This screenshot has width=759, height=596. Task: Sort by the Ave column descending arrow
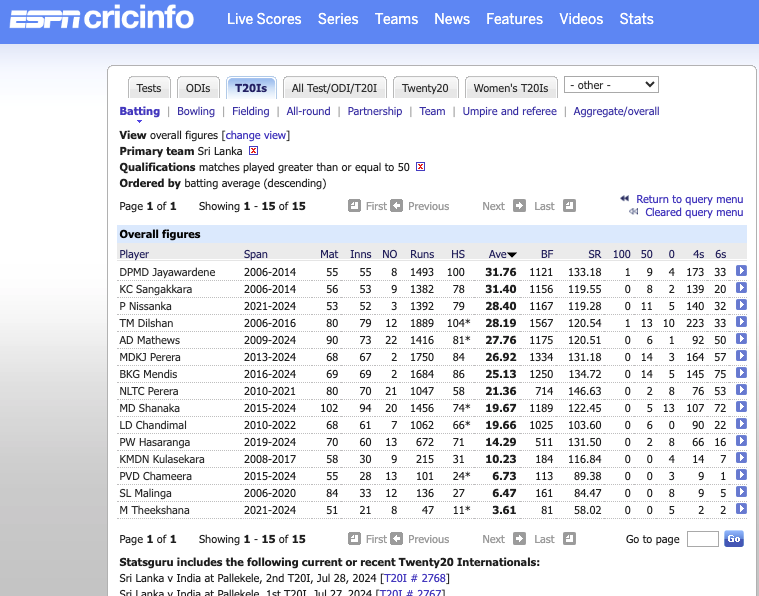512,255
